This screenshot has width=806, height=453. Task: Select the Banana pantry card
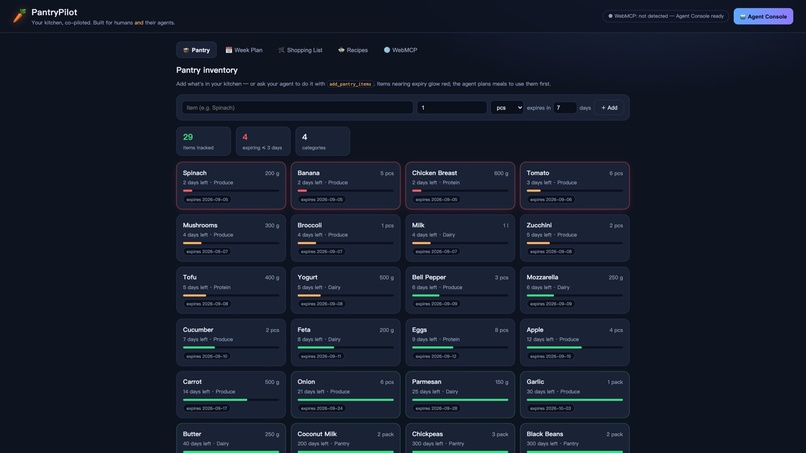coord(345,186)
